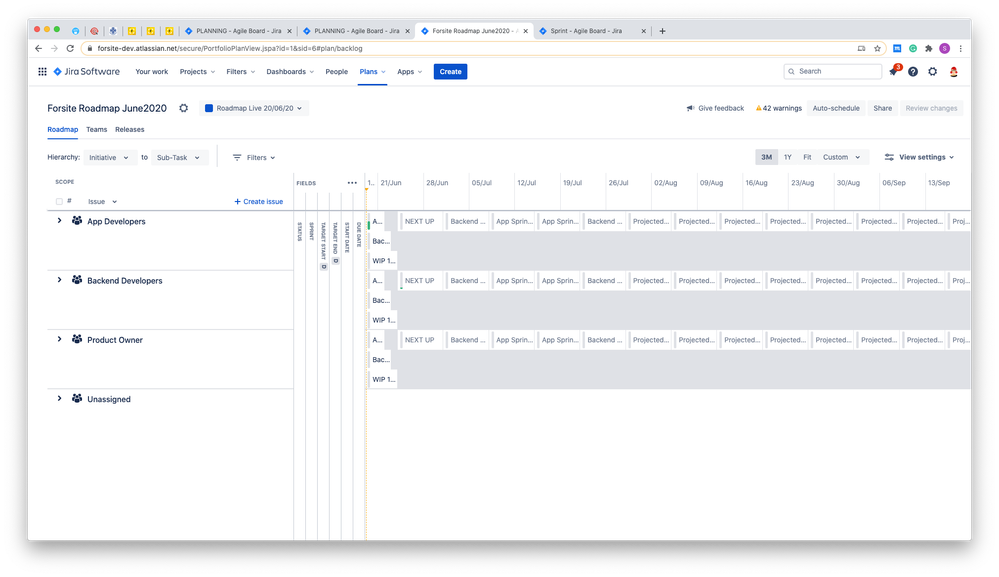Click WIP 1 sprint in Backend Developers row
Screen dimensions: 999x577
(x=384, y=320)
